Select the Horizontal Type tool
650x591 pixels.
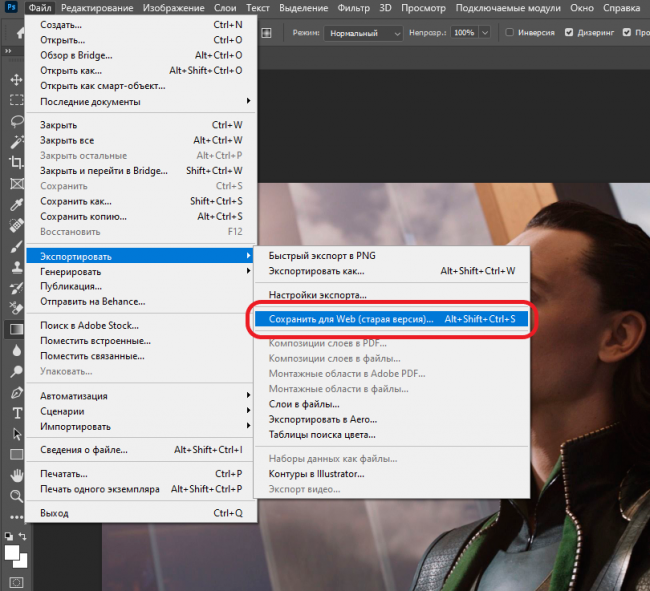(17, 413)
